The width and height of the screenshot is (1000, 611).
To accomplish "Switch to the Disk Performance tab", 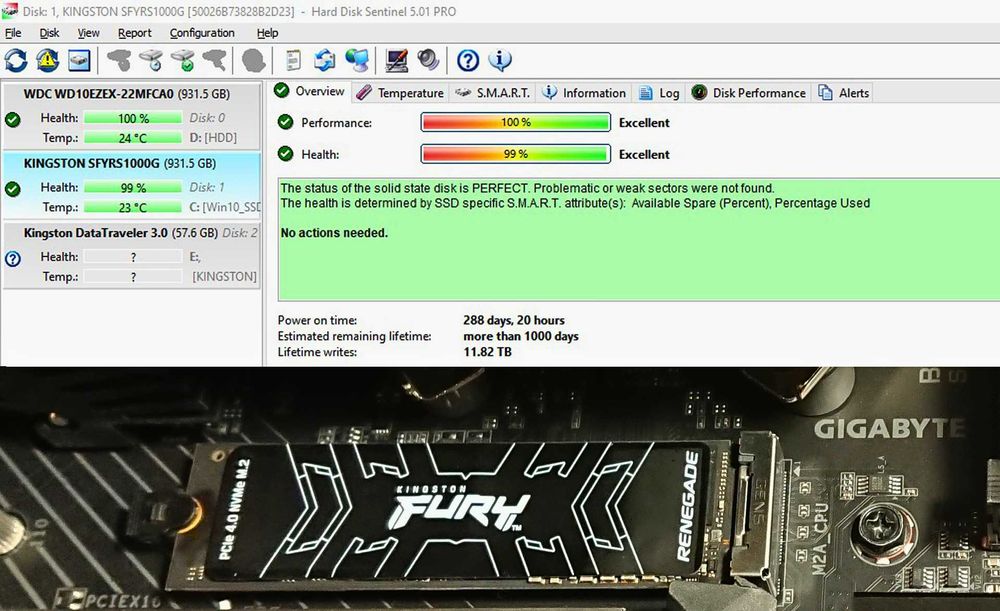I will click(x=749, y=93).
